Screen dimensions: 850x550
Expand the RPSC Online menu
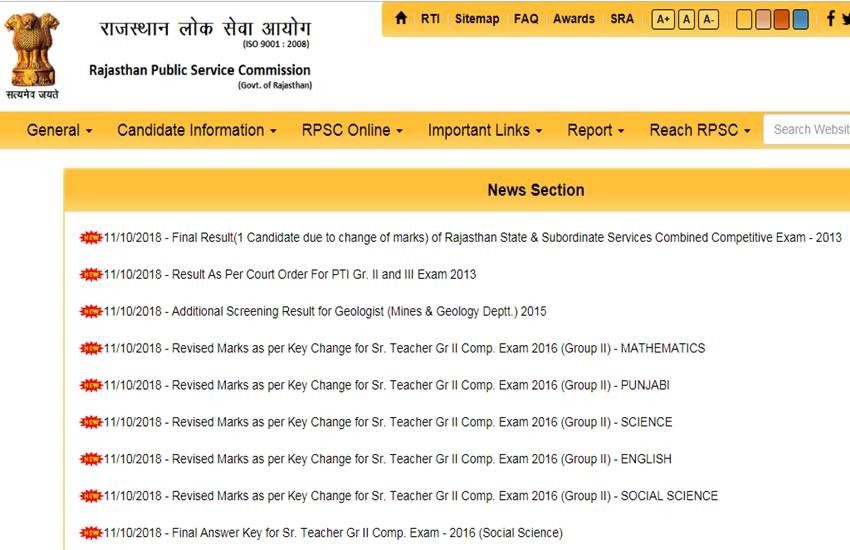[352, 130]
